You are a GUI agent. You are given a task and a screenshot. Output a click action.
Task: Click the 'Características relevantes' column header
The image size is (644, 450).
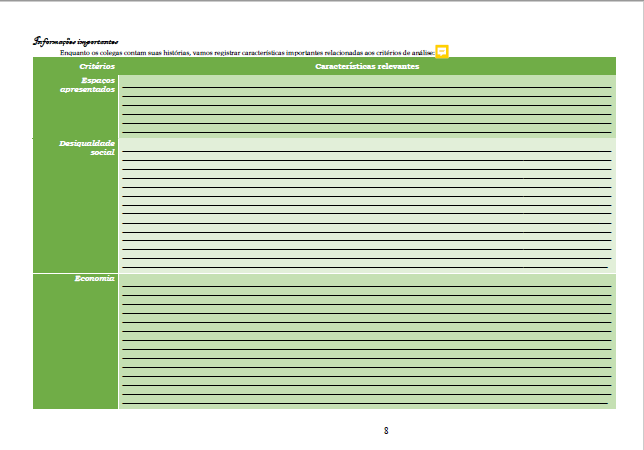coord(367,66)
